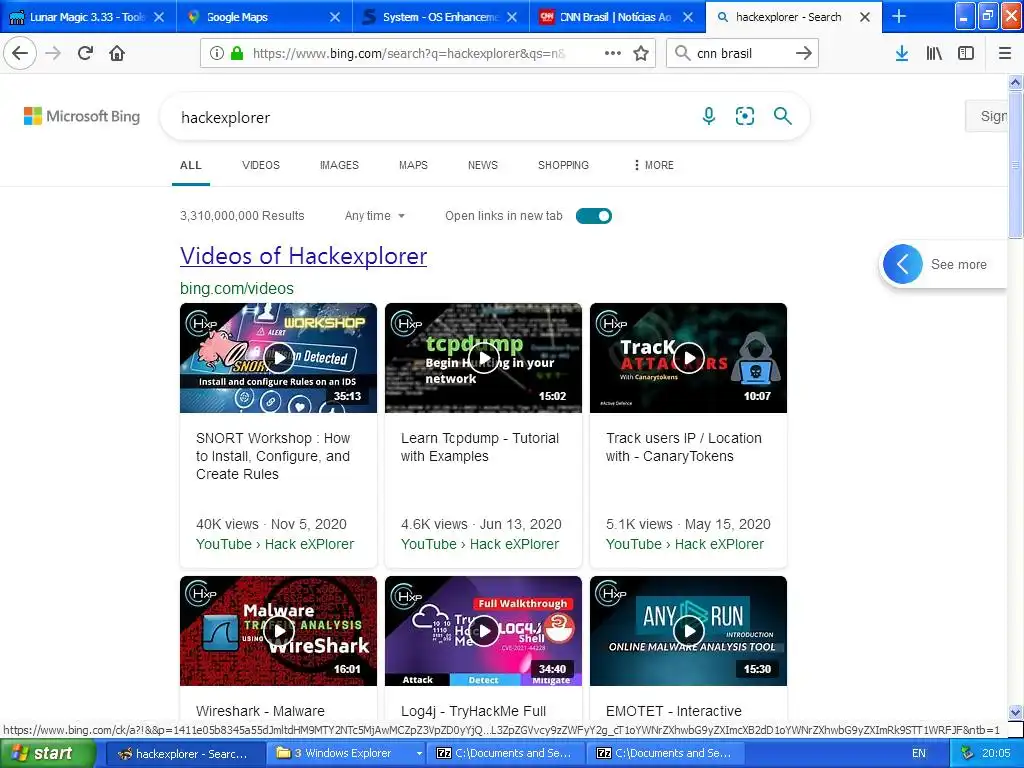The width and height of the screenshot is (1024, 768).
Task: Open the browser downloads panel
Action: coord(902,53)
